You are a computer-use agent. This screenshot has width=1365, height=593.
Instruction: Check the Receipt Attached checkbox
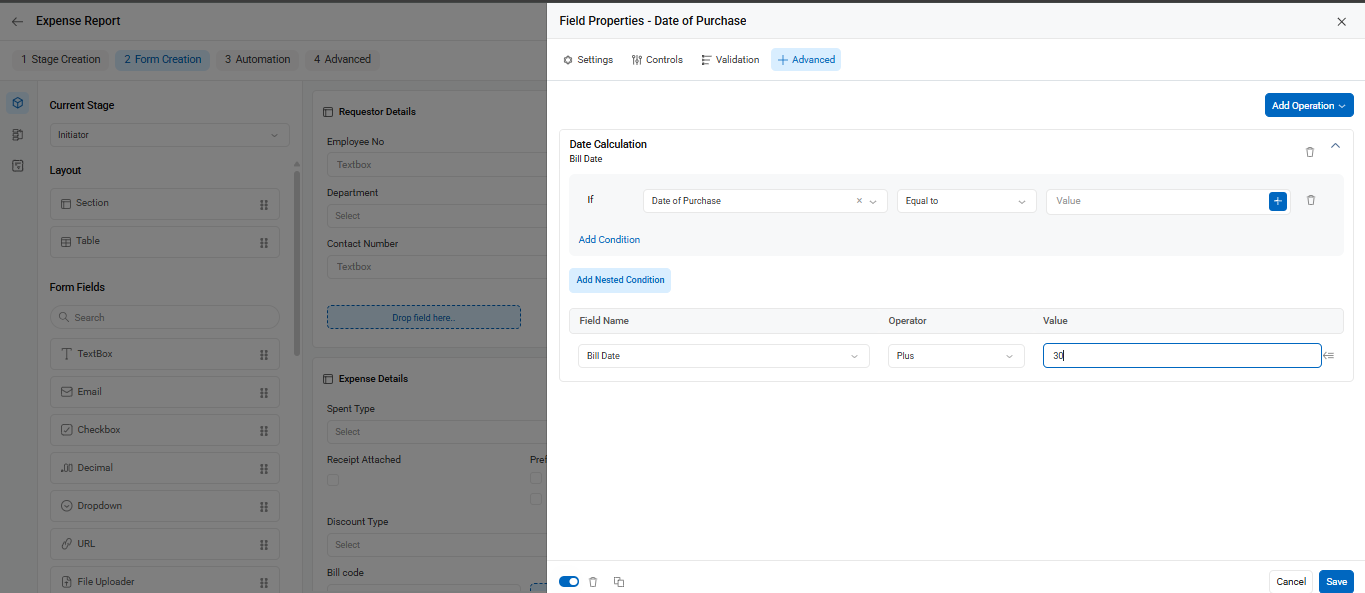click(x=333, y=480)
